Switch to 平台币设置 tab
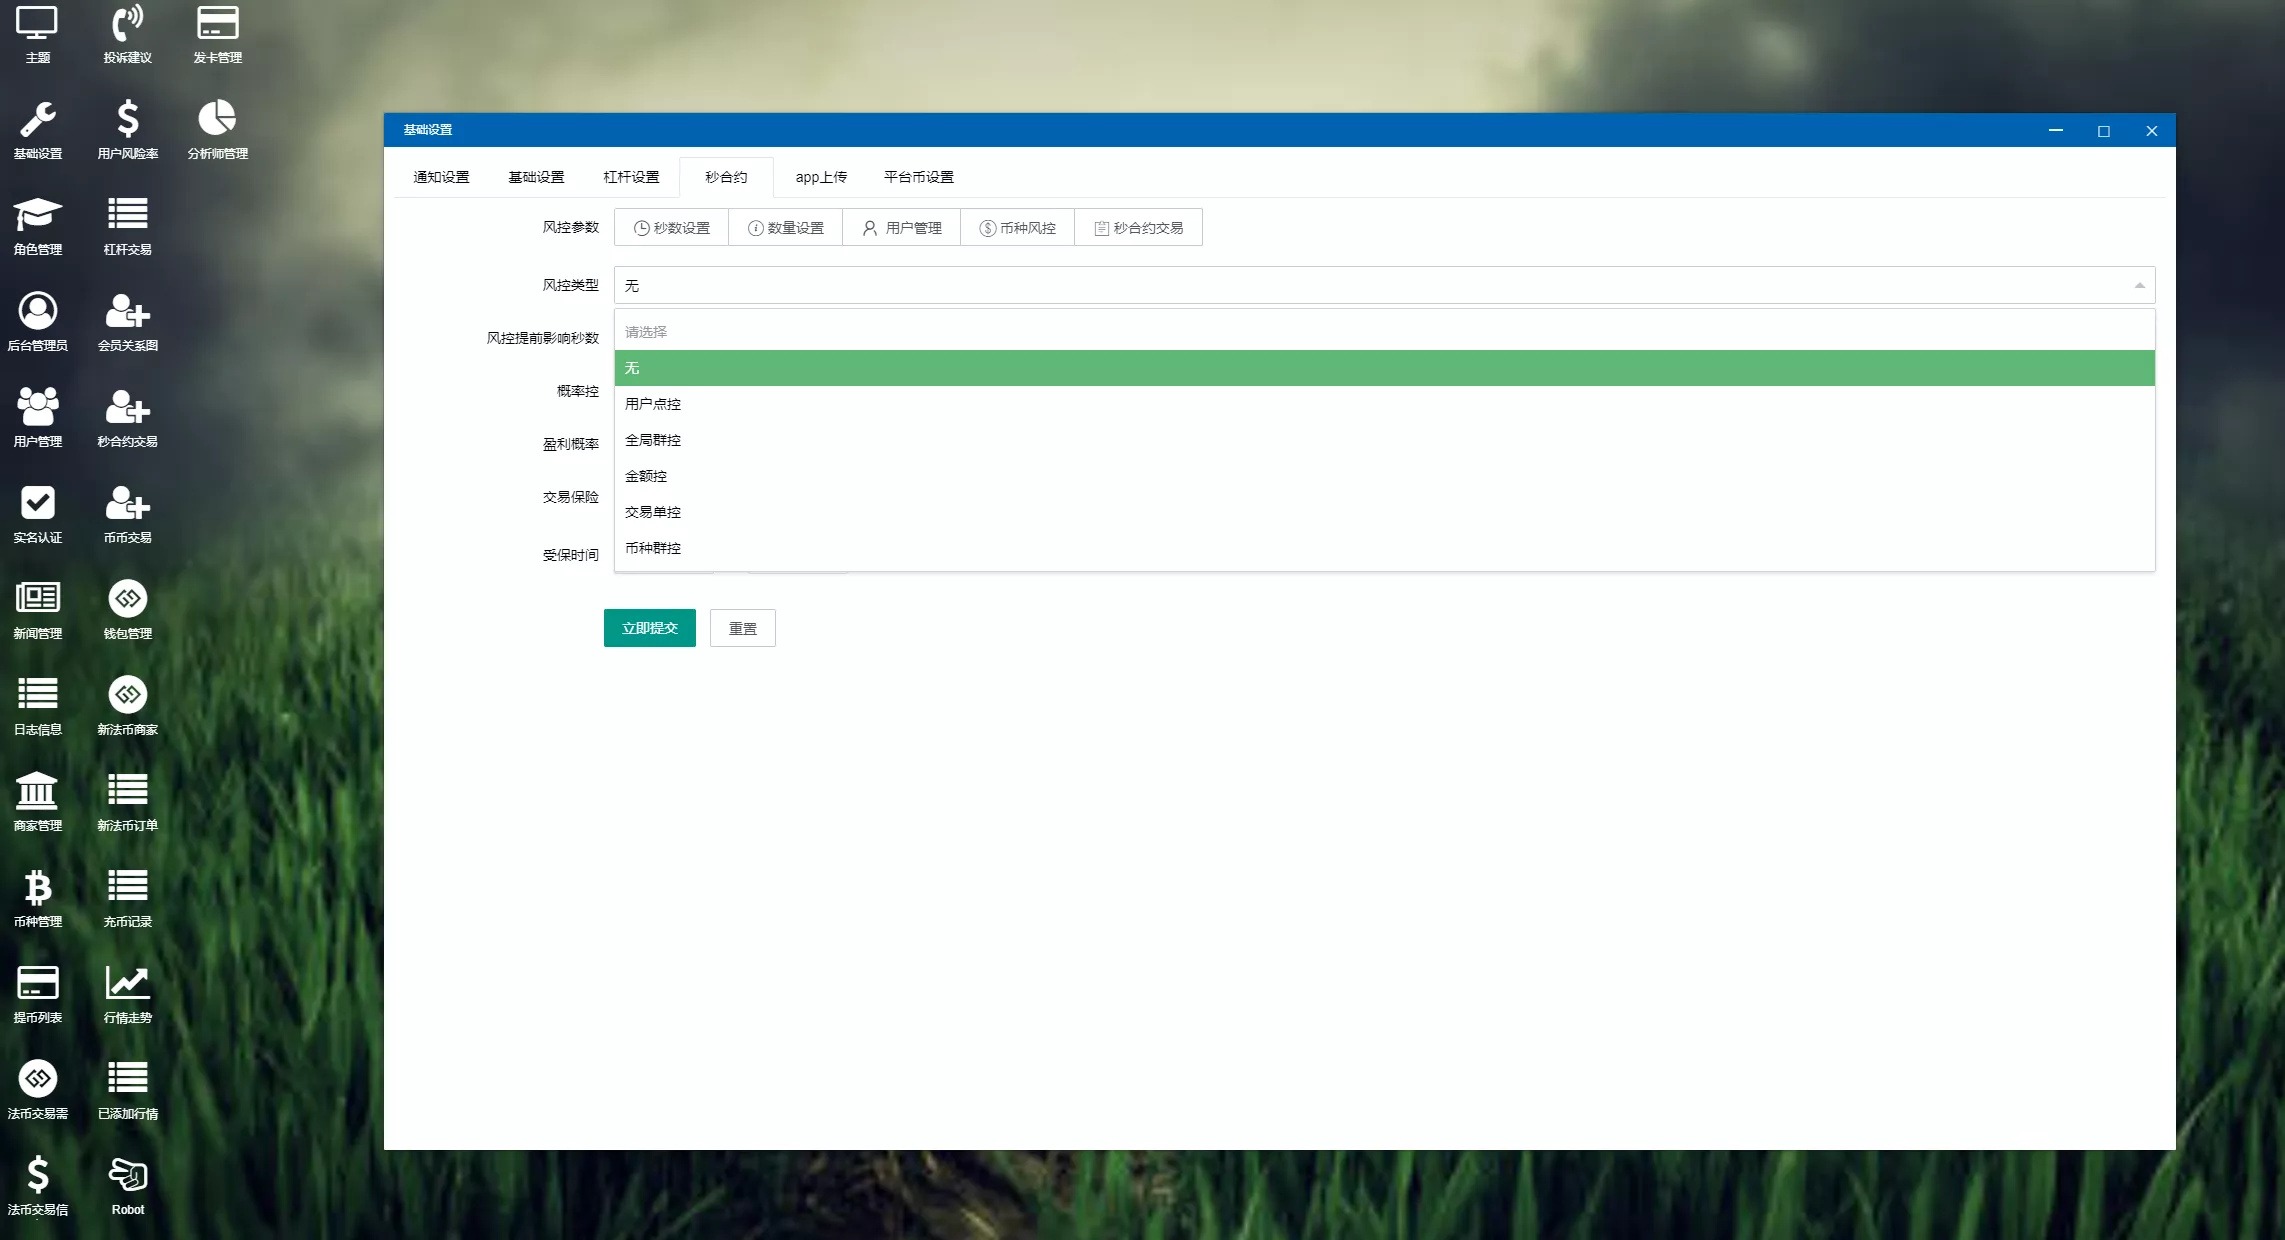 (x=919, y=176)
